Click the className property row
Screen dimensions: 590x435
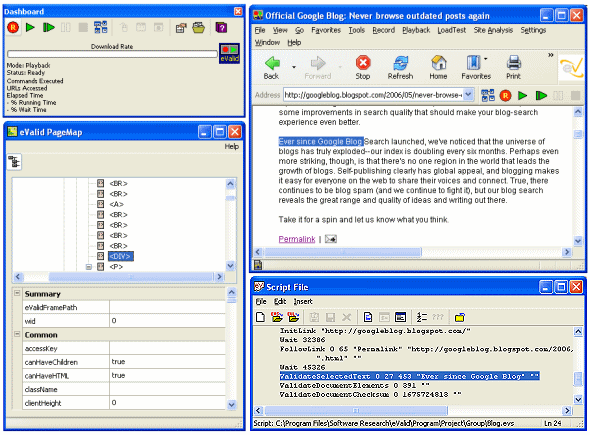tap(123, 389)
